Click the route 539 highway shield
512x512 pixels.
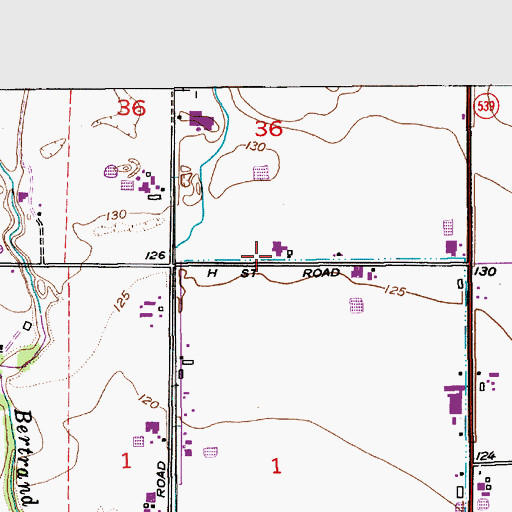click(x=486, y=106)
